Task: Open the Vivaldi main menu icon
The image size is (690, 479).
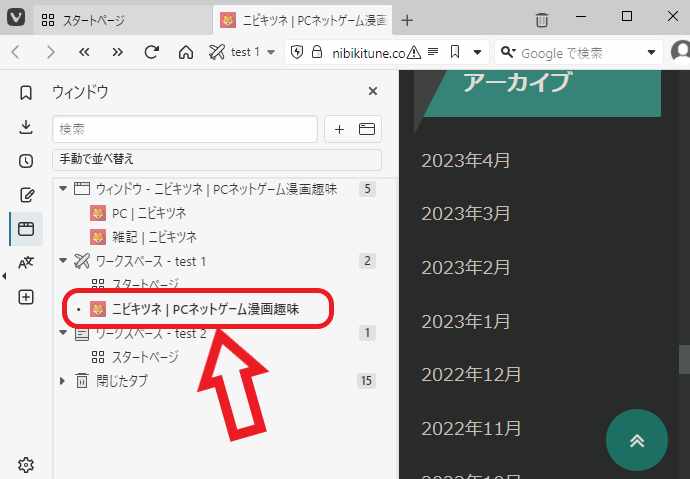Action: point(16,18)
